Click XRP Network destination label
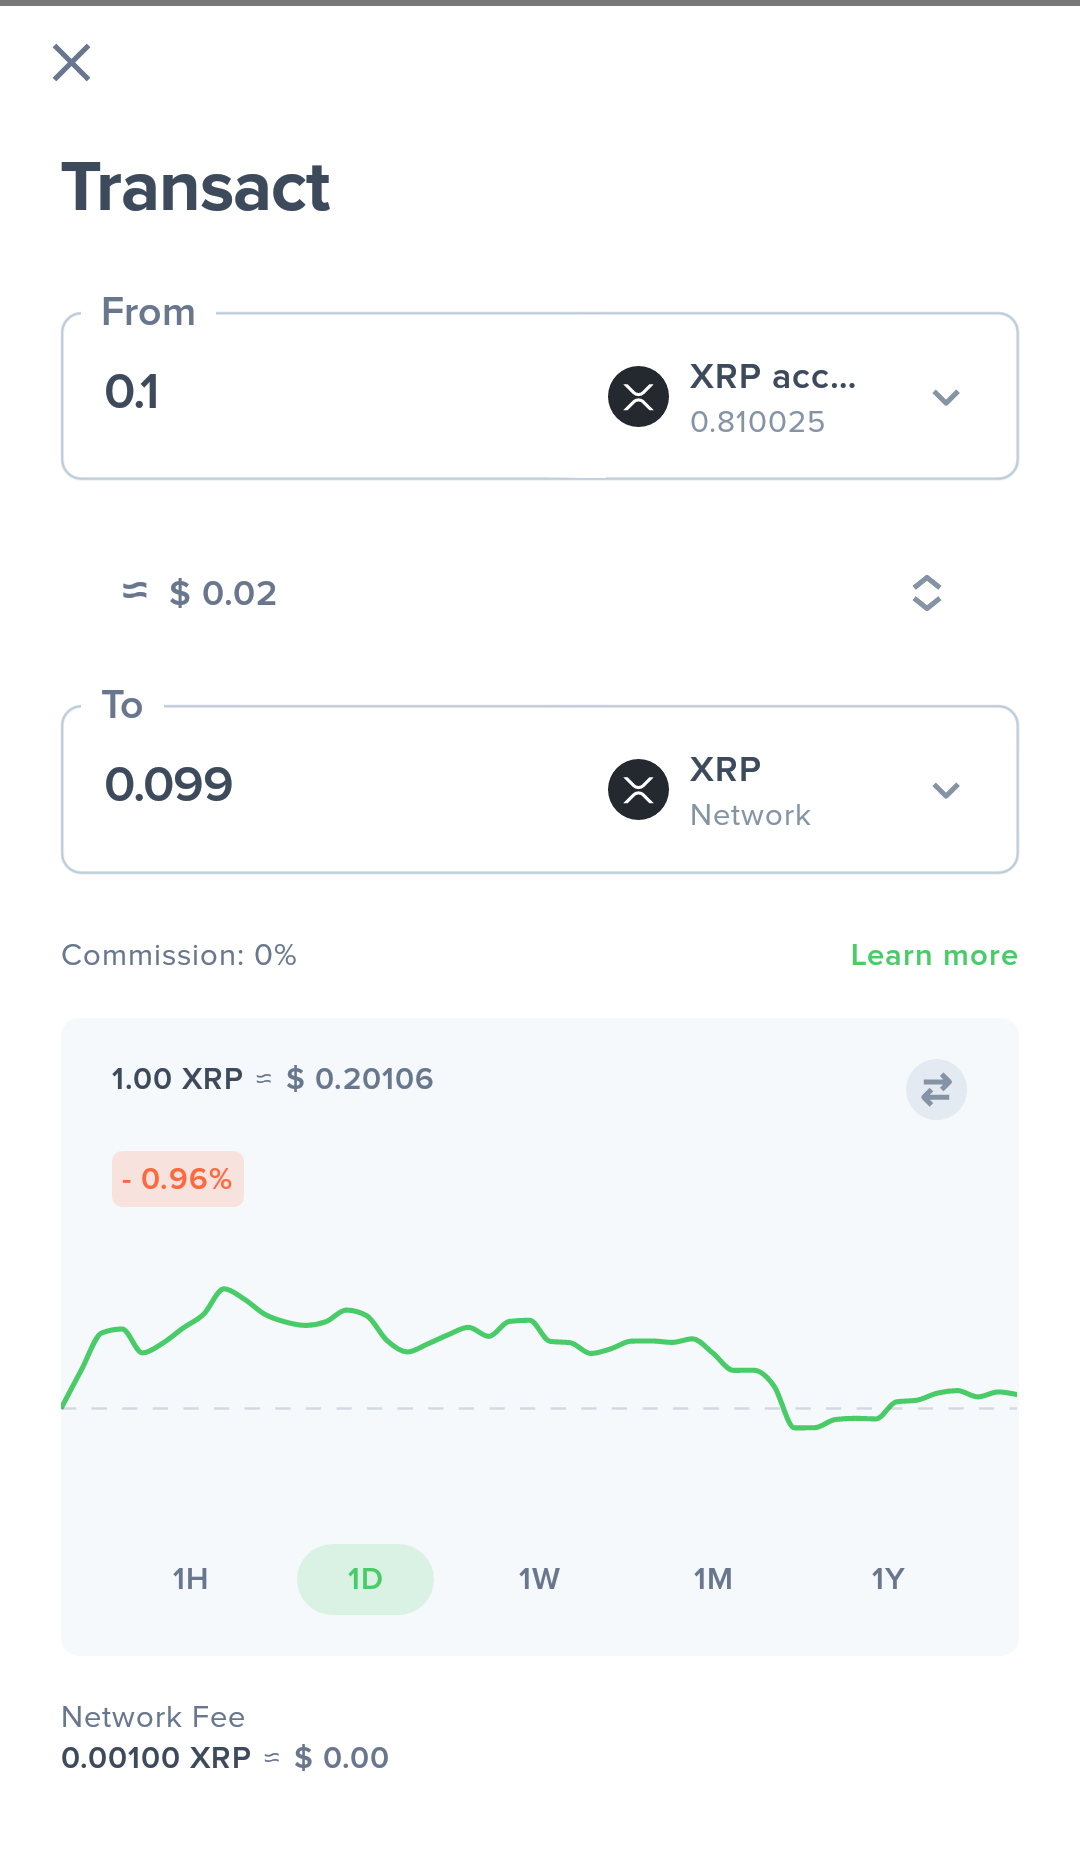Viewport: 1080px width, 1865px height. [750, 792]
